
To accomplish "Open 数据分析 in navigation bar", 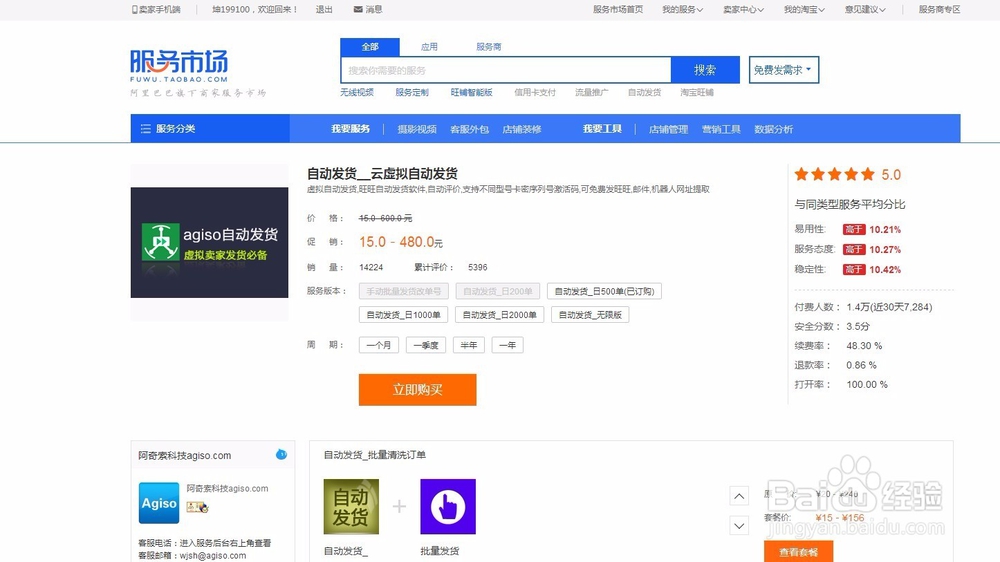I will pos(773,129).
